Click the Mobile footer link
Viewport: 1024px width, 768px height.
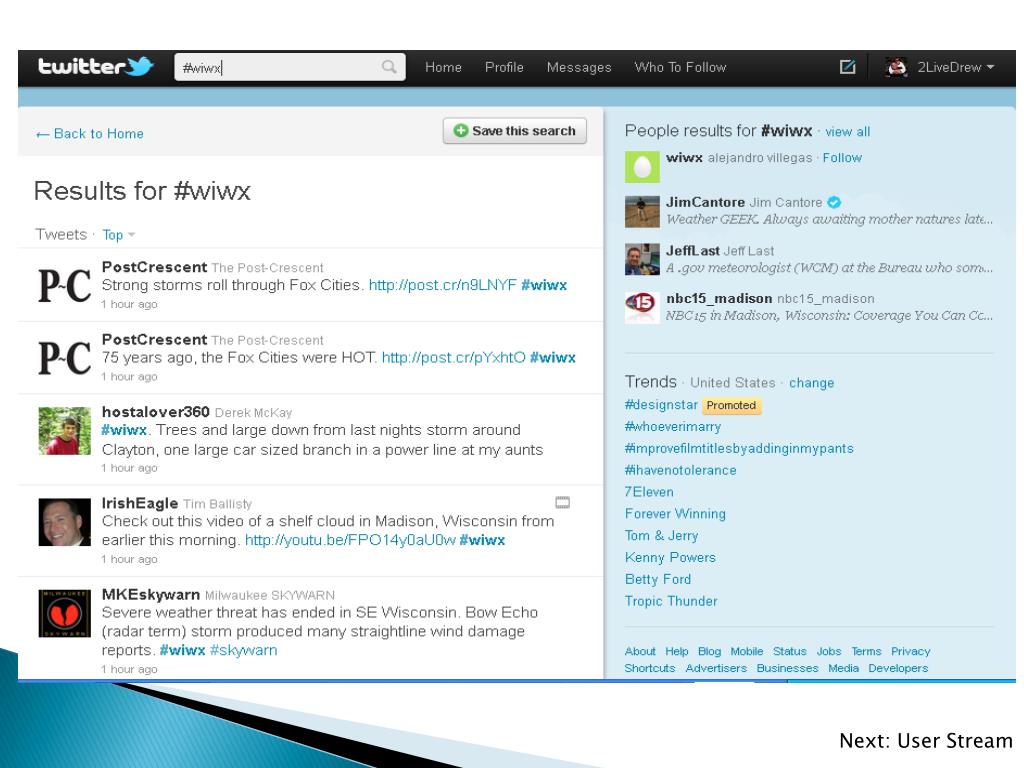pyautogui.click(x=746, y=651)
